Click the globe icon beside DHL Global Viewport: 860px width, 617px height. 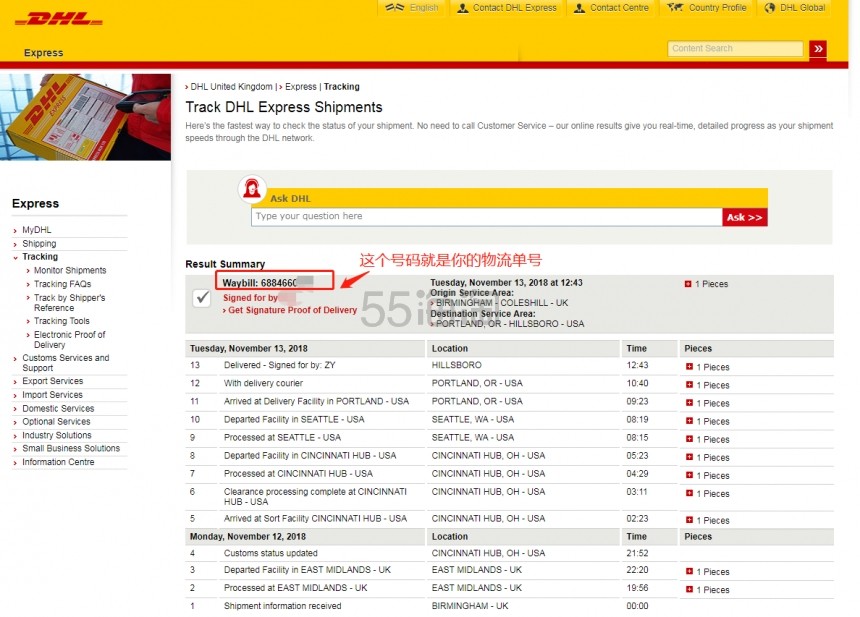coord(770,8)
